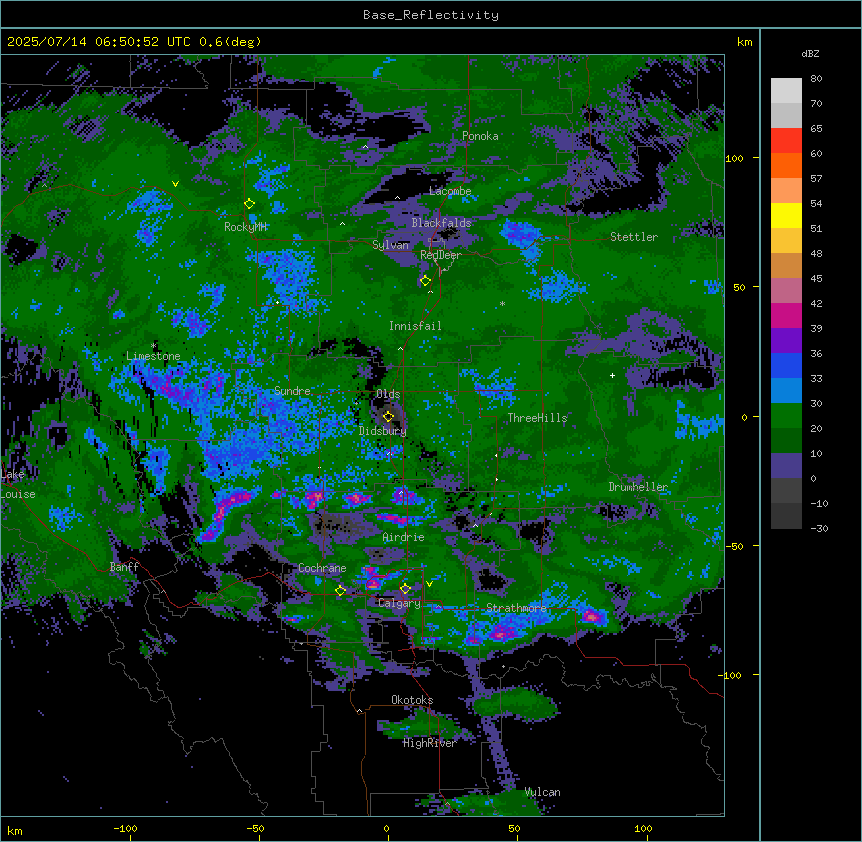The height and width of the screenshot is (842, 862).
Task: Pick the gold 48-51 dBZ legend swatch
Action: coord(786,240)
